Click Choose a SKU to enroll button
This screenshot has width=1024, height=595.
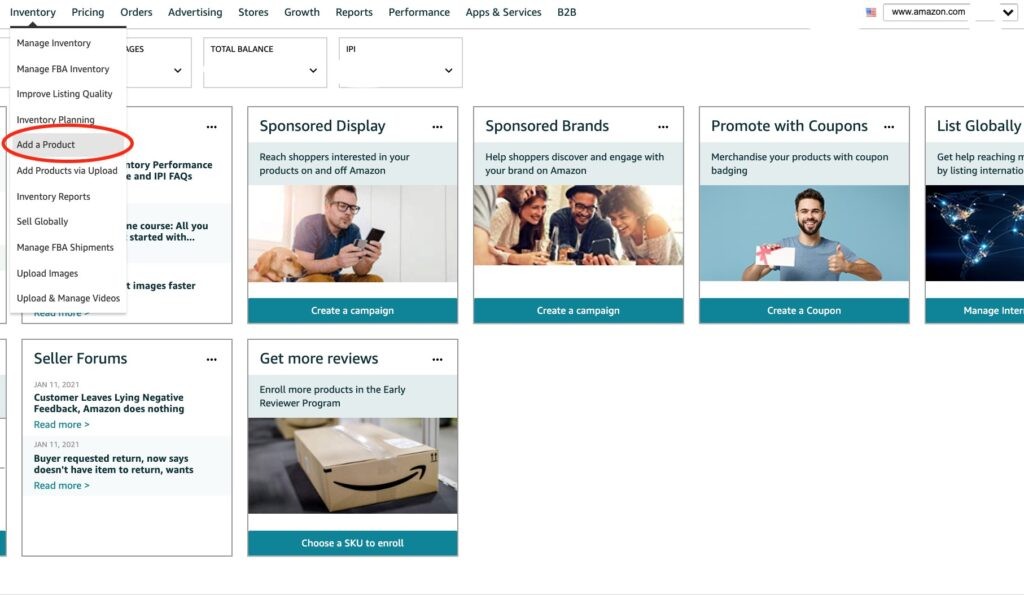coord(353,543)
